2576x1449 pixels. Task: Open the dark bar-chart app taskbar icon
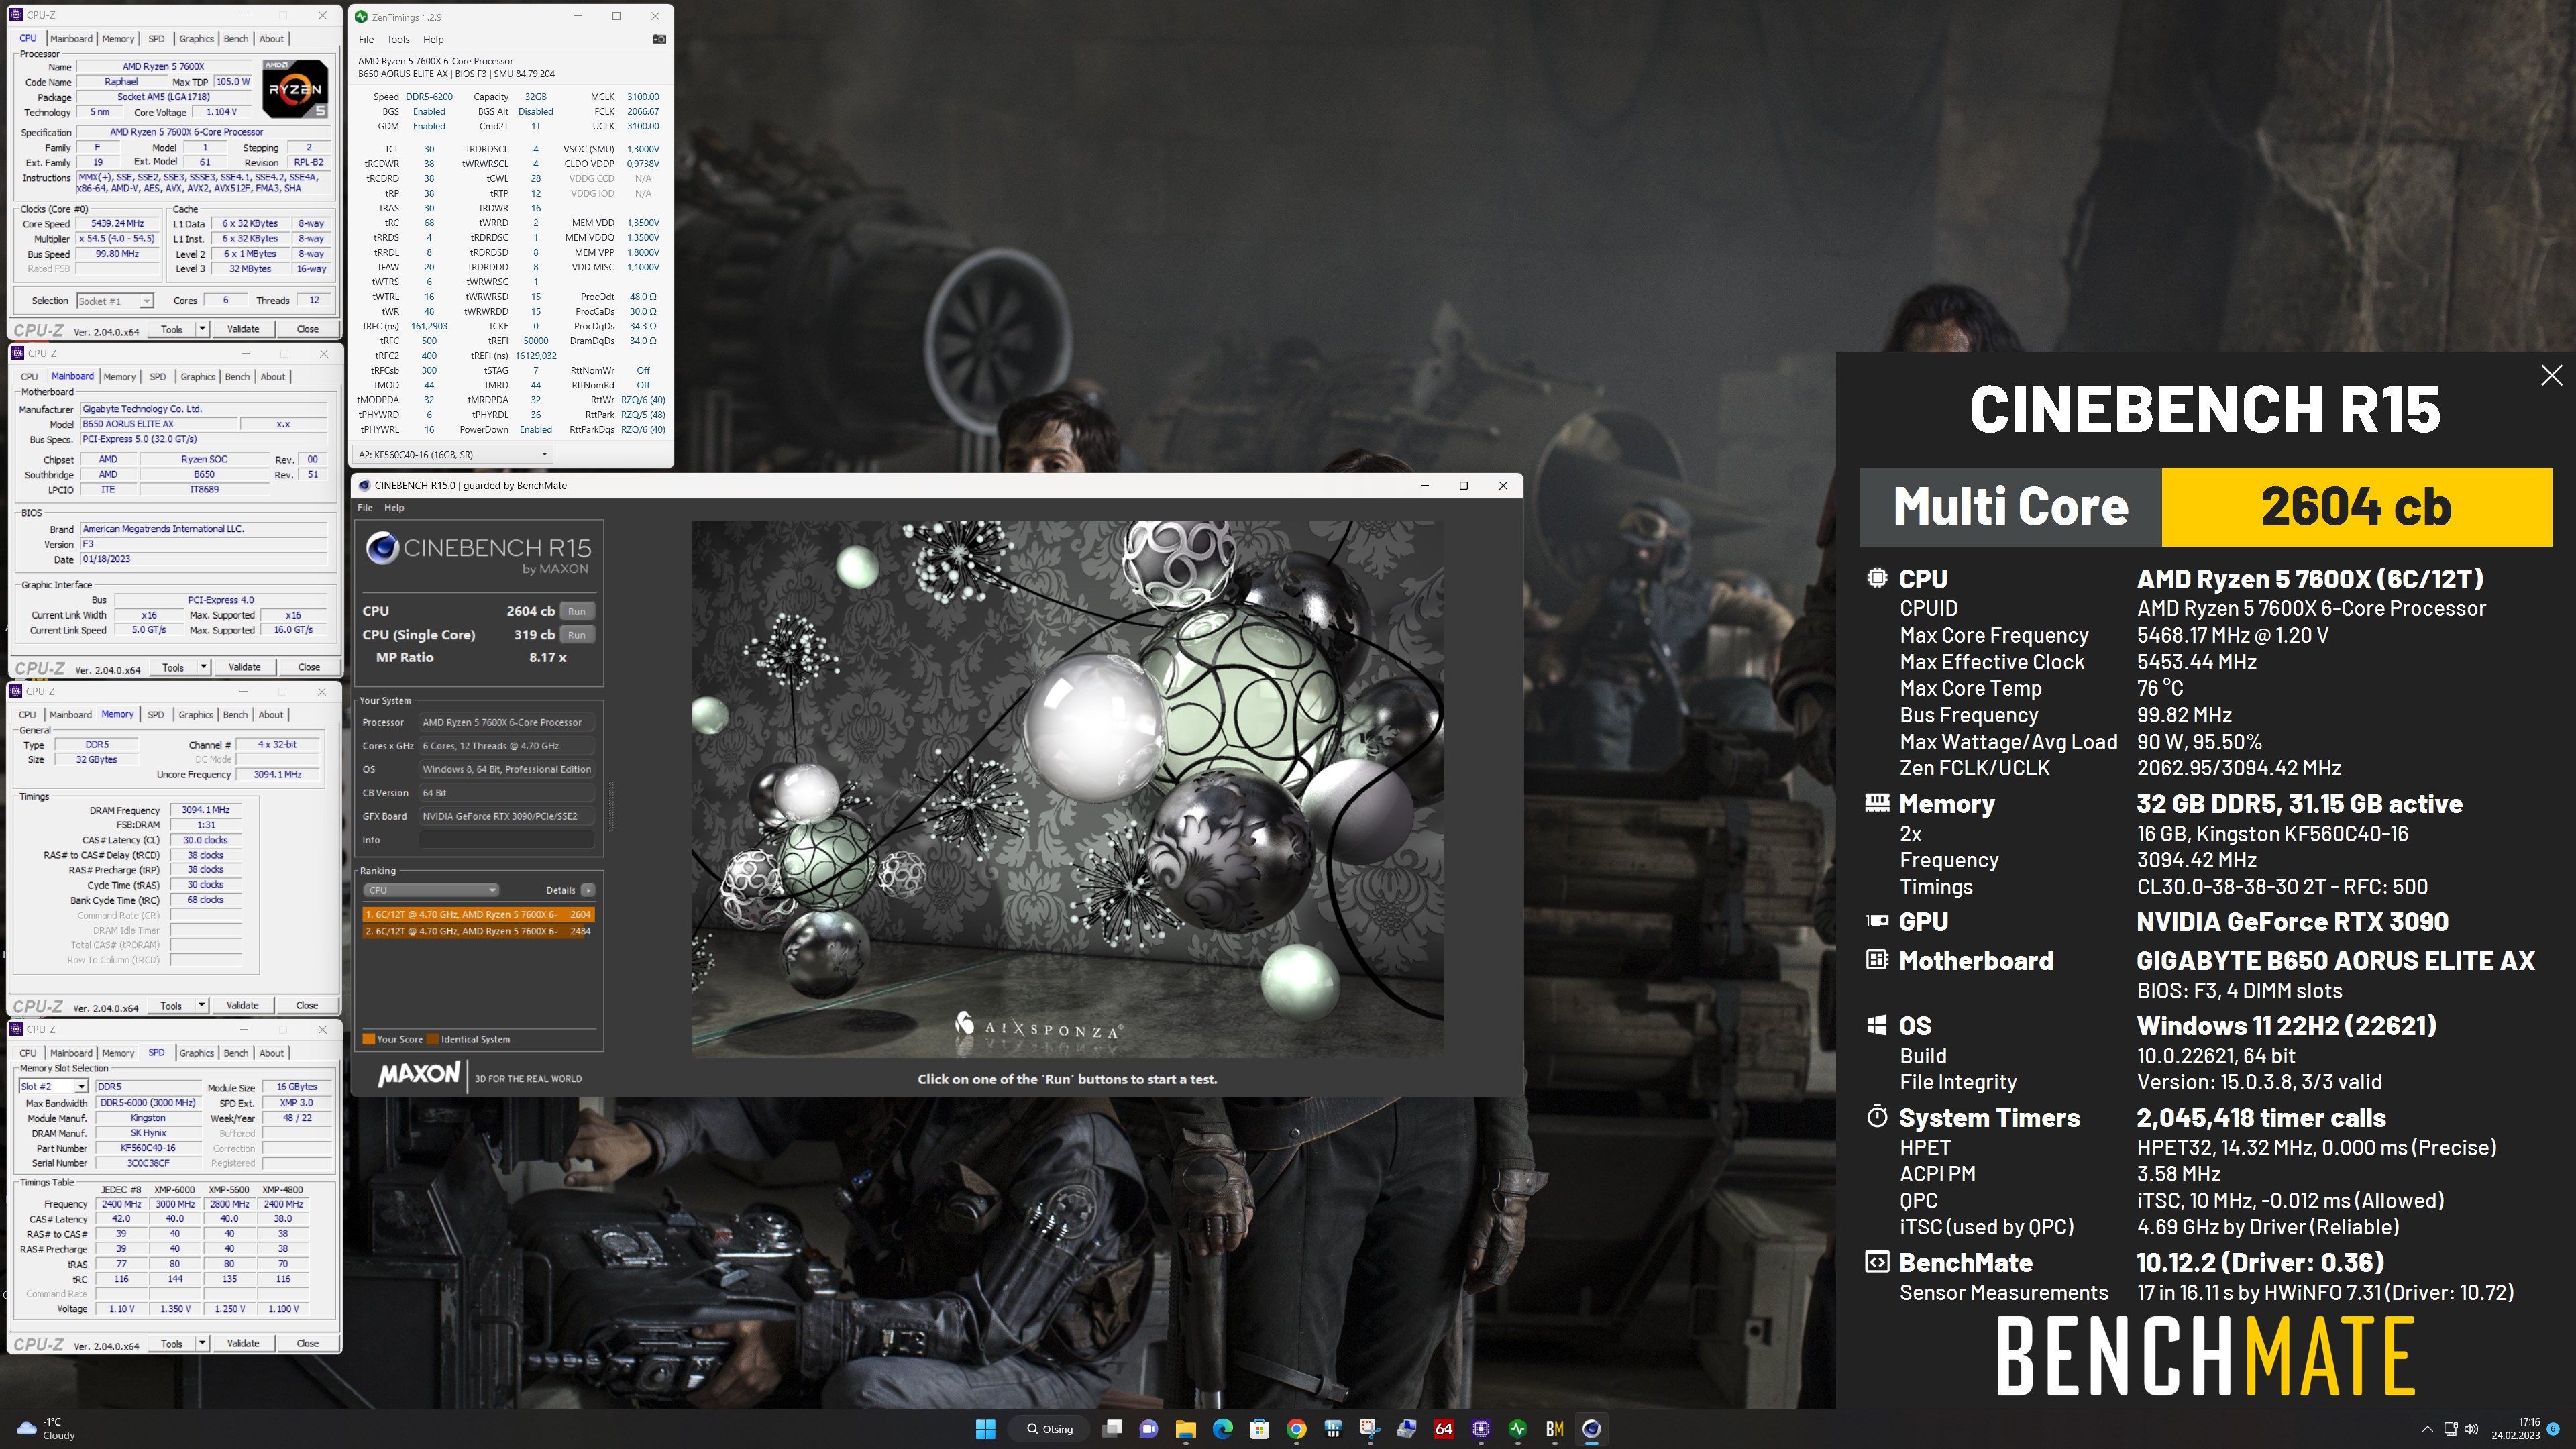click(x=1333, y=1429)
